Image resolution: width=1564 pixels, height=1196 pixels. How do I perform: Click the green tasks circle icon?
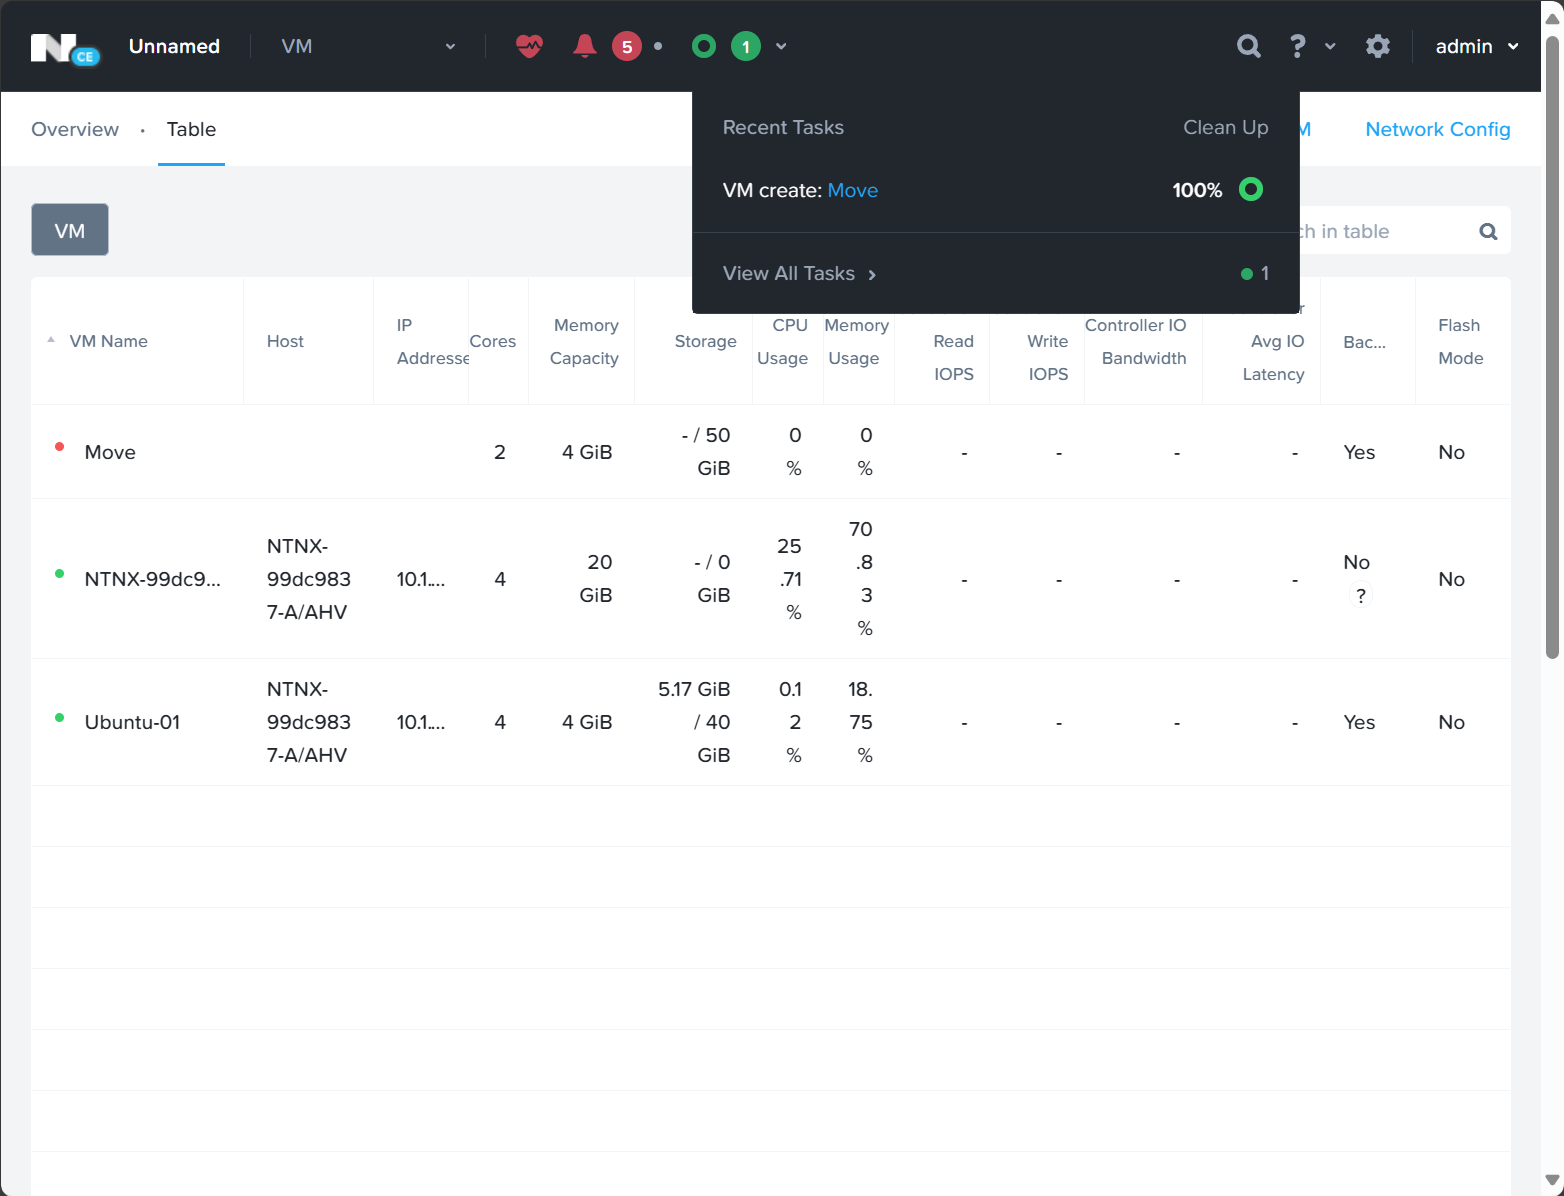point(704,46)
